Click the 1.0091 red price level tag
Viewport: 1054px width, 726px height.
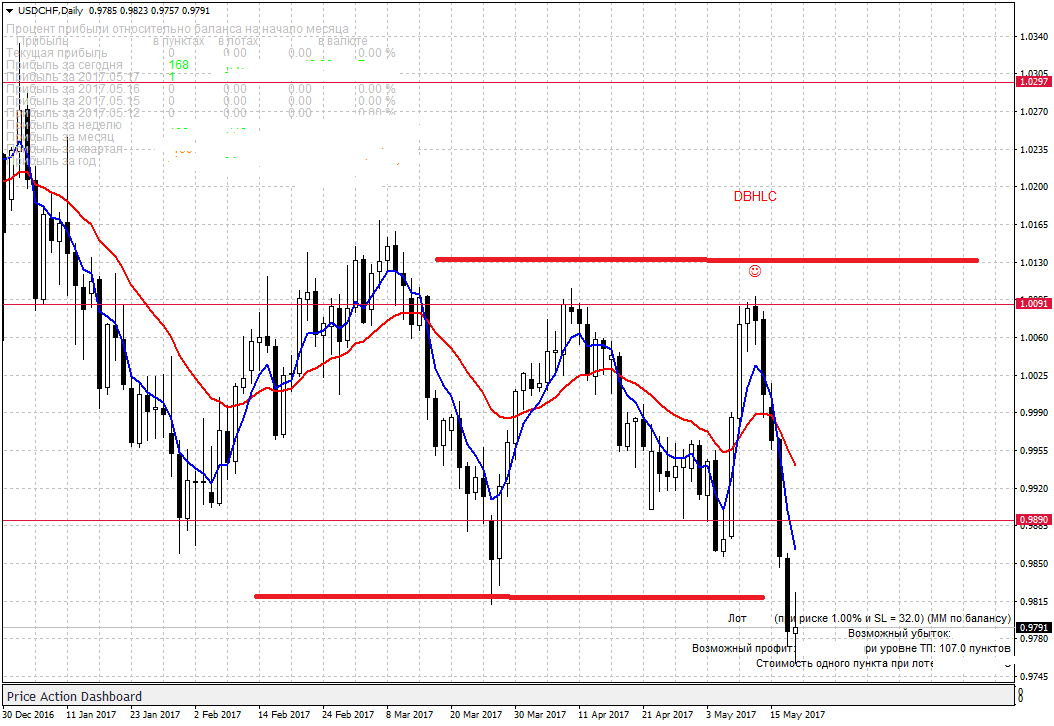1034,304
